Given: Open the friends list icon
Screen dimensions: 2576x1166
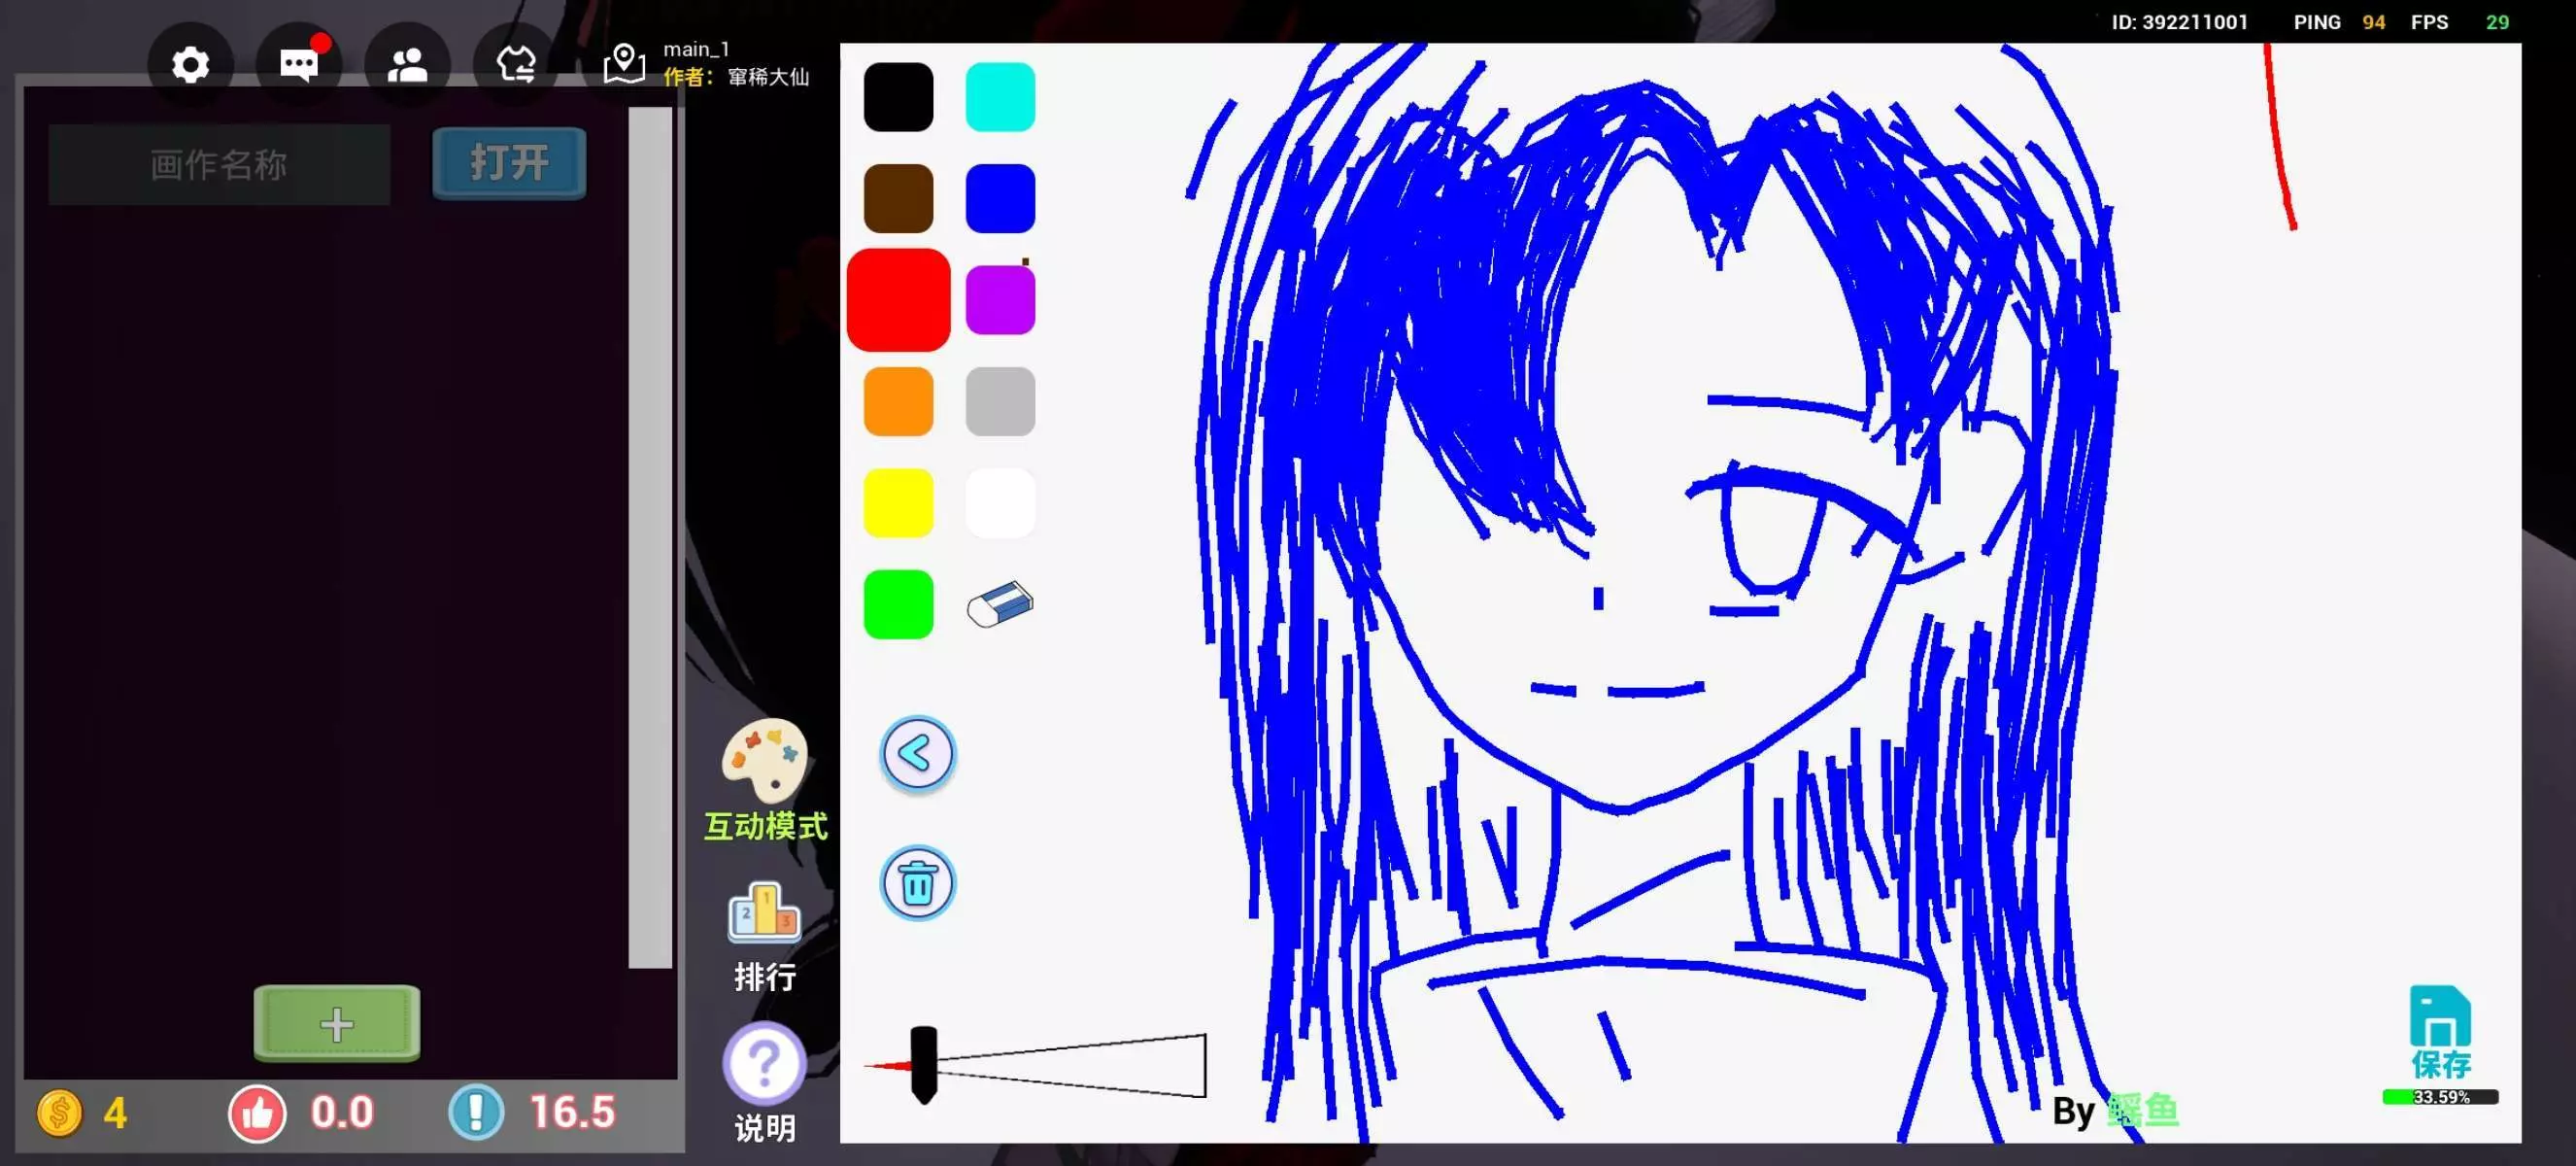Looking at the screenshot, I should 407,65.
